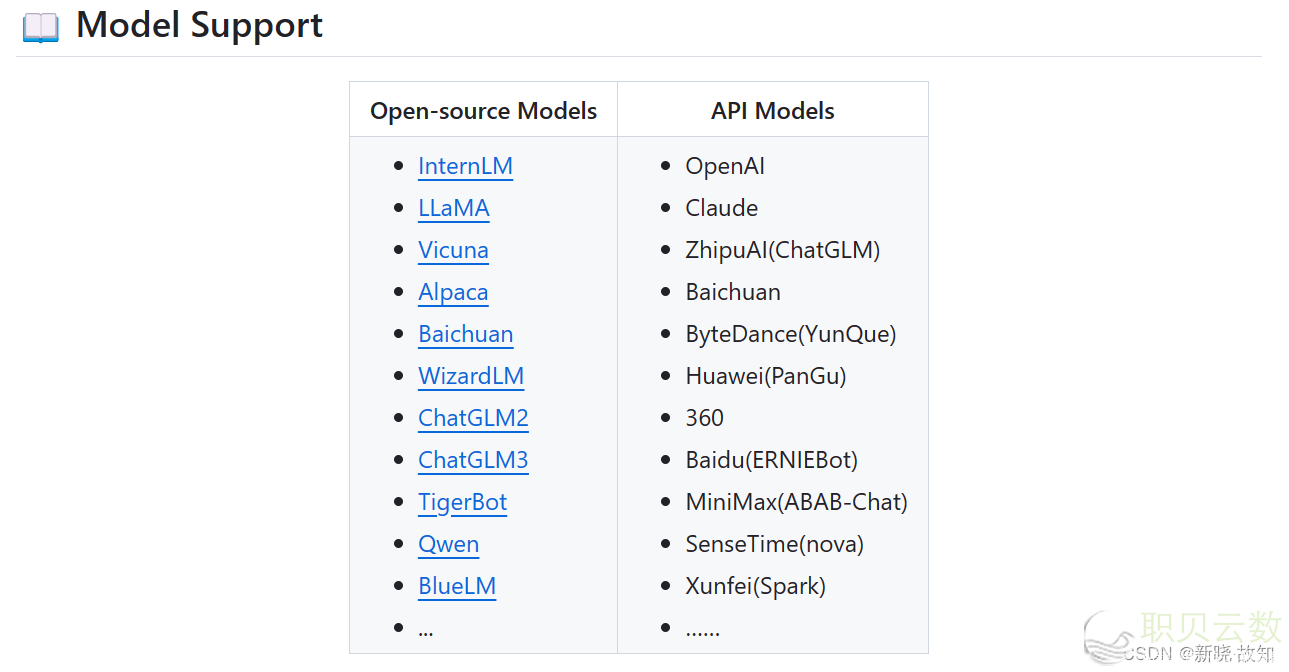Click the Qwen model link
This screenshot has height=672, width=1289.
[x=448, y=544]
